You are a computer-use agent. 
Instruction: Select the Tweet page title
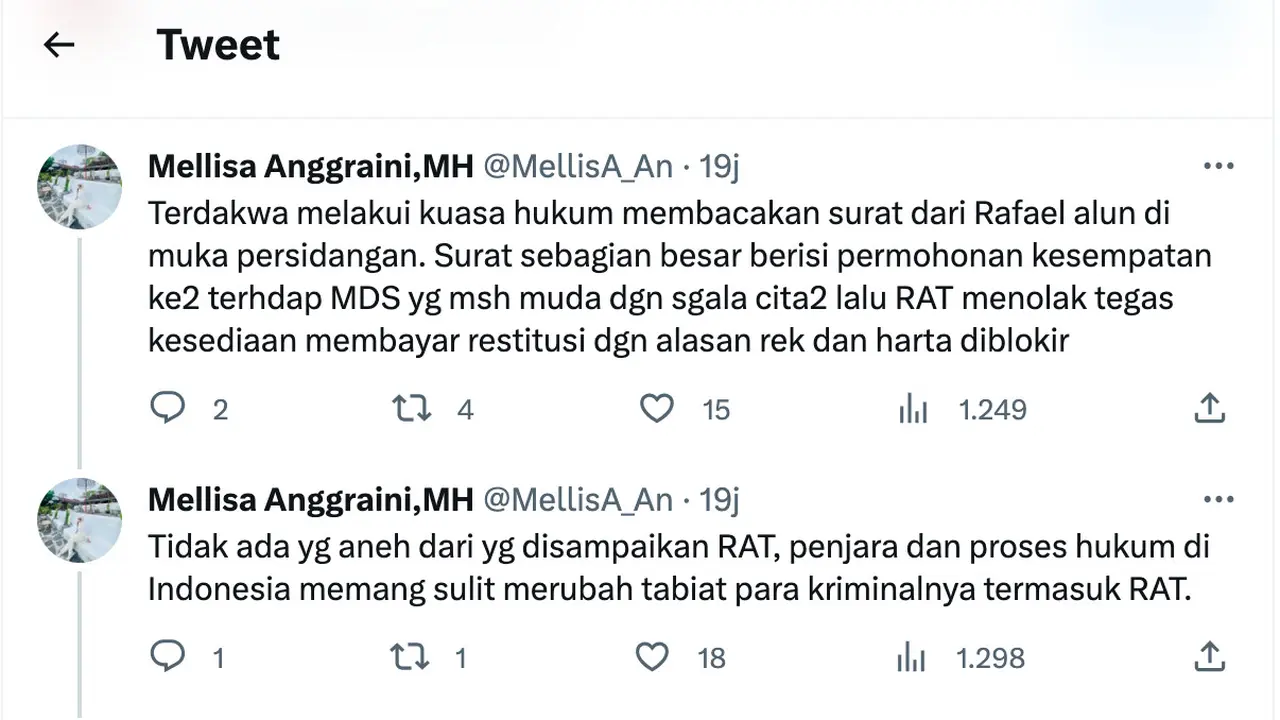coord(218,44)
